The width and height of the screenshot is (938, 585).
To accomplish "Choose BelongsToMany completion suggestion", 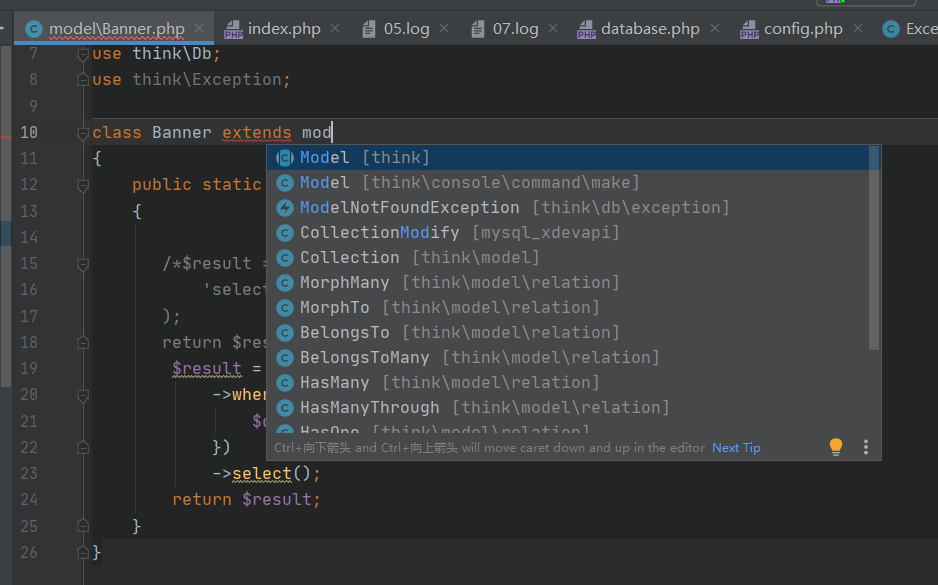I will (568, 358).
